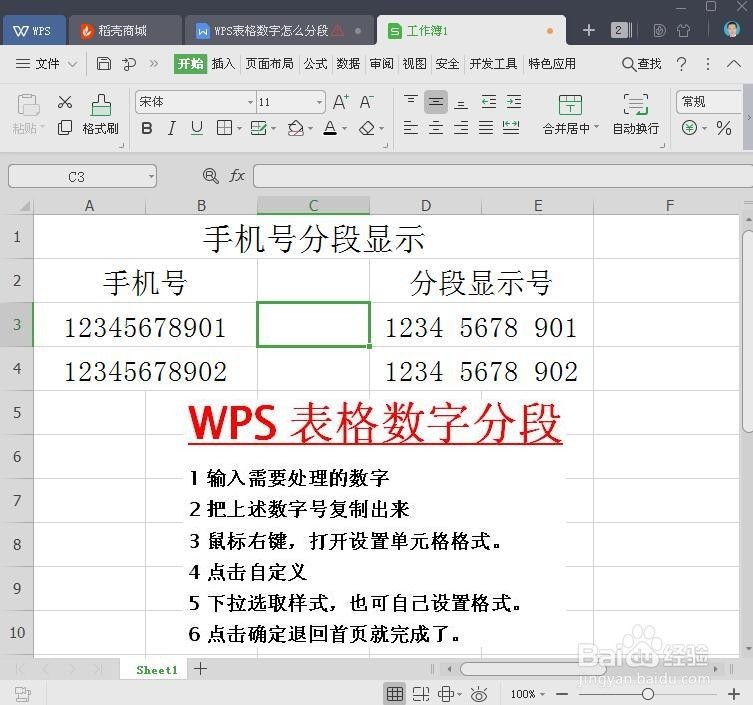Image resolution: width=753 pixels, height=705 pixels.
Task: Switch to the 数据 ribbon tab
Action: tap(348, 64)
